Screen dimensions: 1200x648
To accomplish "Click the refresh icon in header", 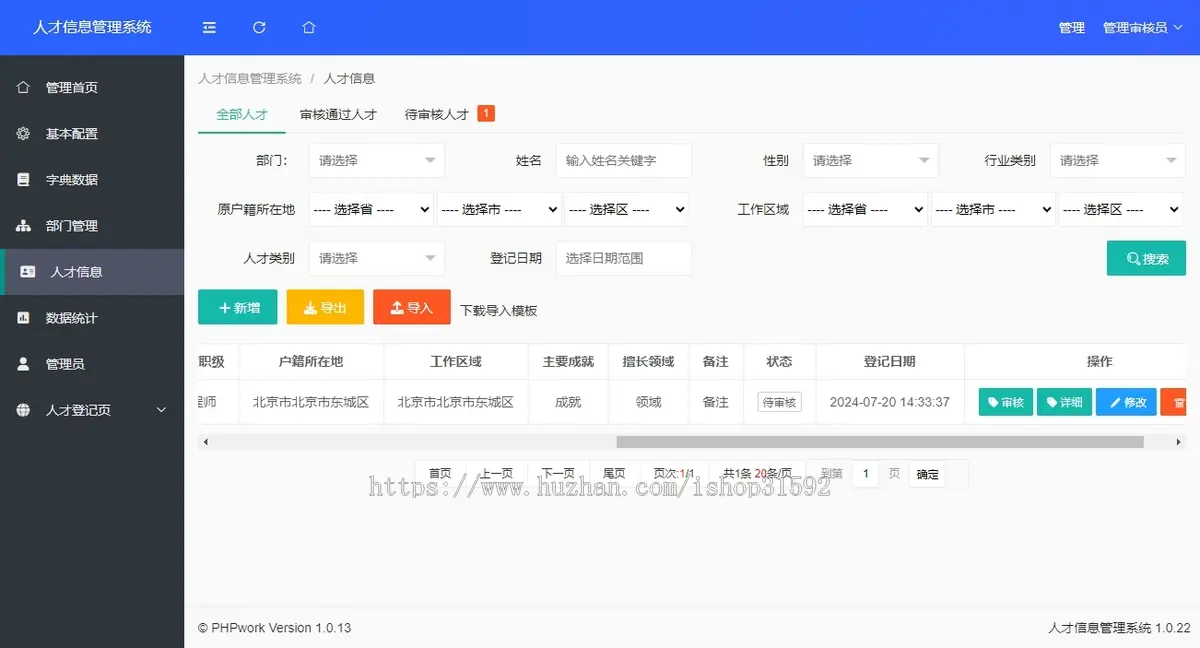I will [x=259, y=27].
